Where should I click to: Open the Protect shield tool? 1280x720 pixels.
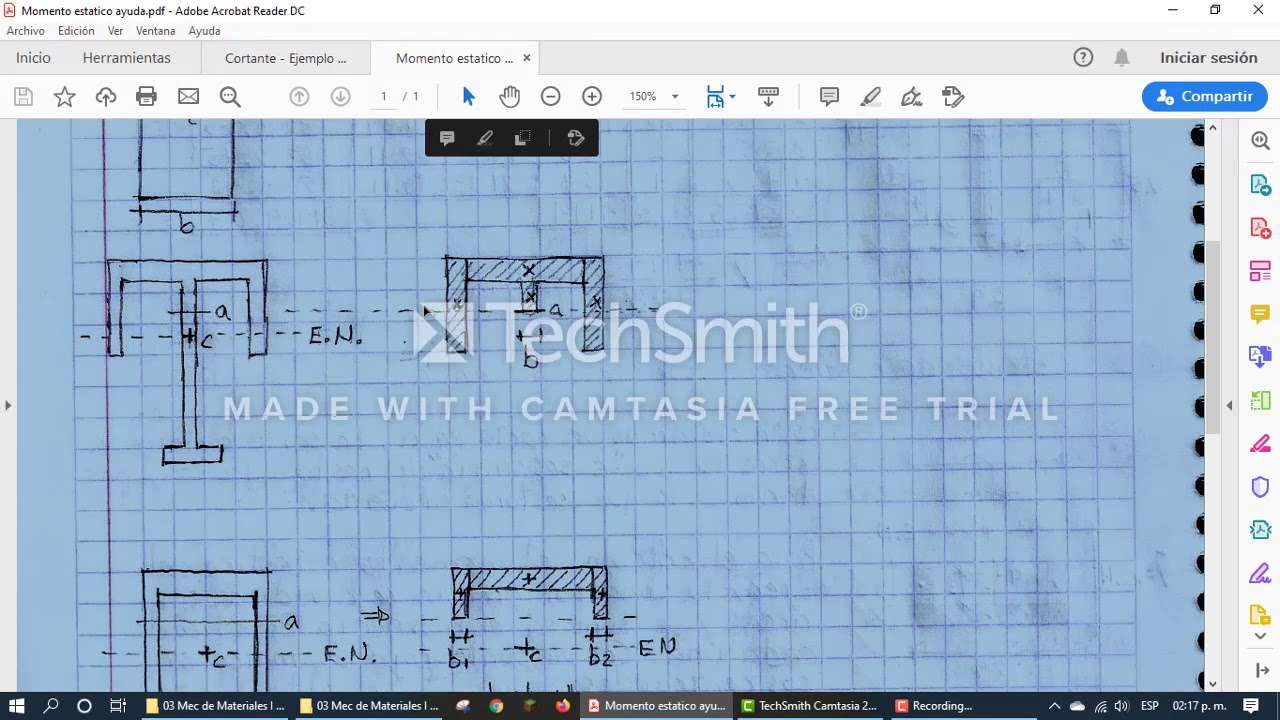pos(1260,487)
